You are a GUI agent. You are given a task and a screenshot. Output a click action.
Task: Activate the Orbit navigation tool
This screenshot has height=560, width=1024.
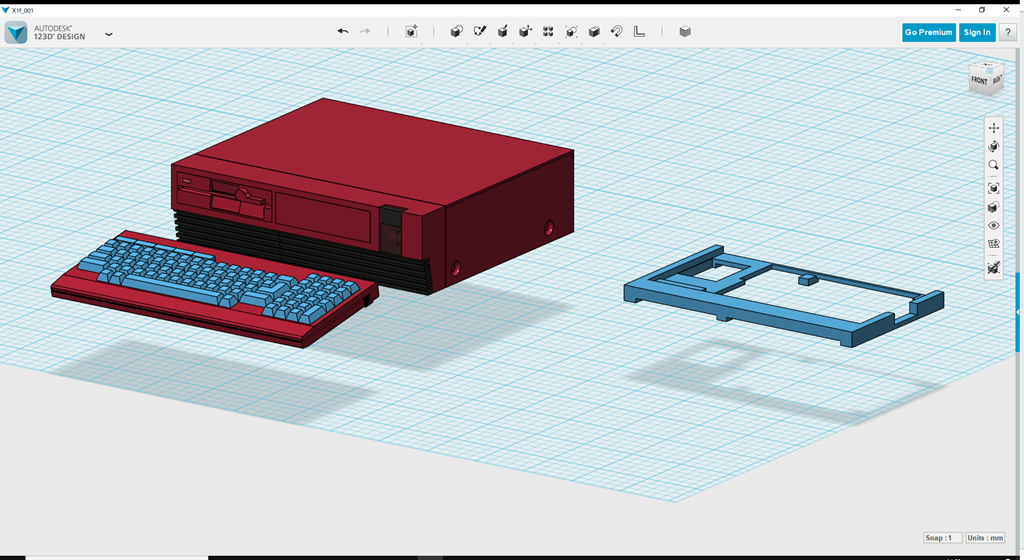(993, 146)
